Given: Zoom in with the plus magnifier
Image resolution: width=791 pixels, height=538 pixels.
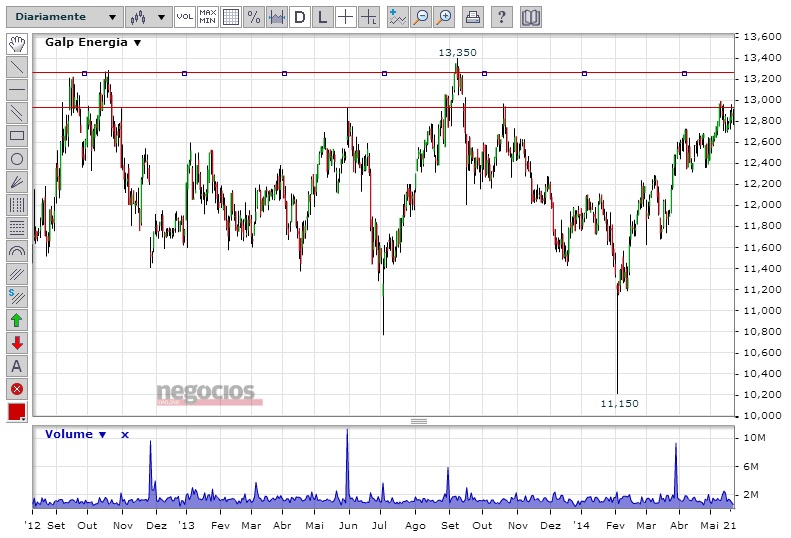Looking at the screenshot, I should pyautogui.click(x=444, y=17).
